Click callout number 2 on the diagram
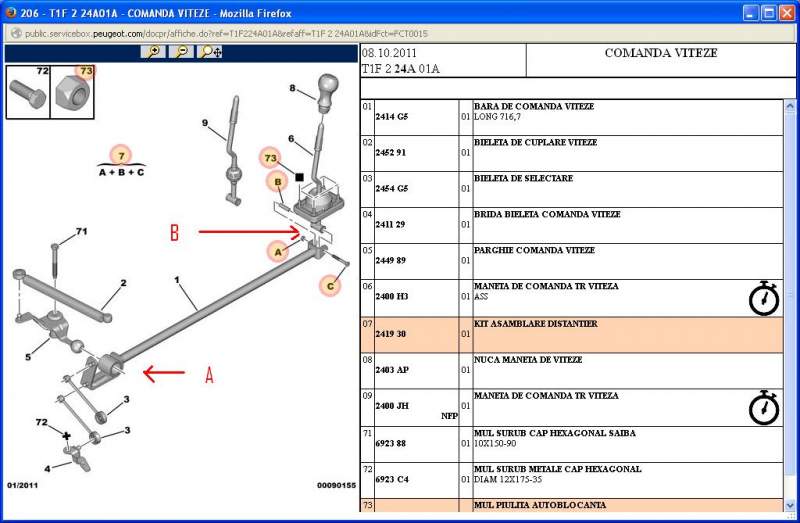The image size is (800, 523). click(x=123, y=283)
